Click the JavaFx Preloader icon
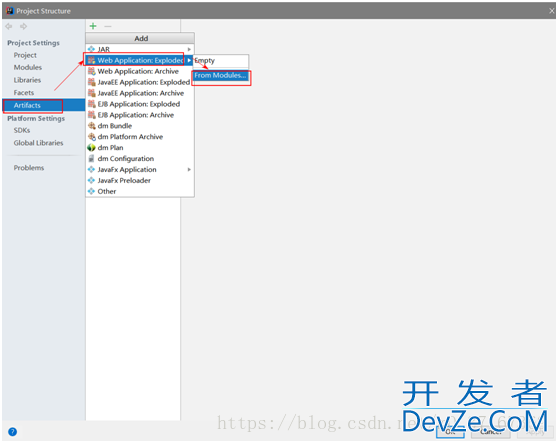The image size is (558, 443). tap(91, 180)
